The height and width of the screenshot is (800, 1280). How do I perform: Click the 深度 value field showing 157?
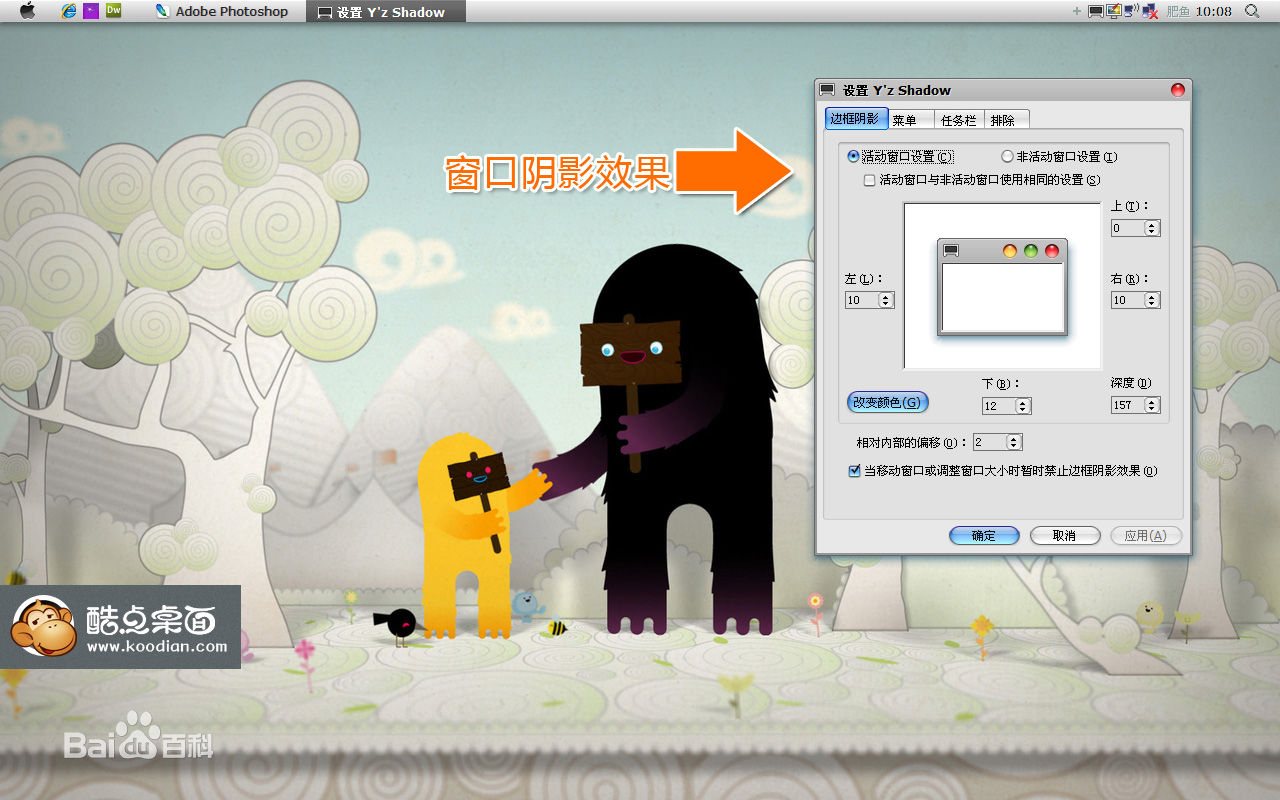click(x=1128, y=405)
